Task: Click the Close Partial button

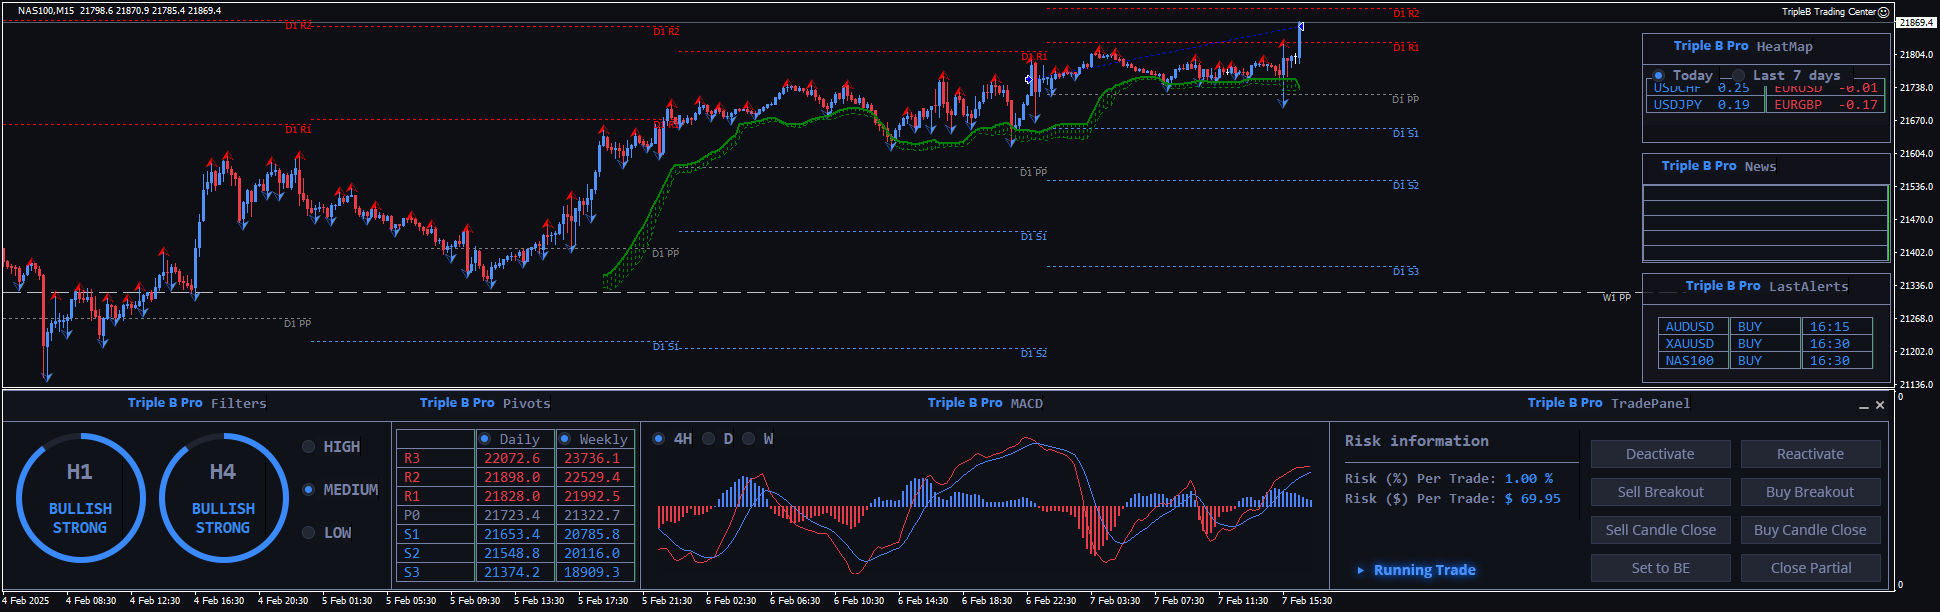Action: pyautogui.click(x=1810, y=568)
